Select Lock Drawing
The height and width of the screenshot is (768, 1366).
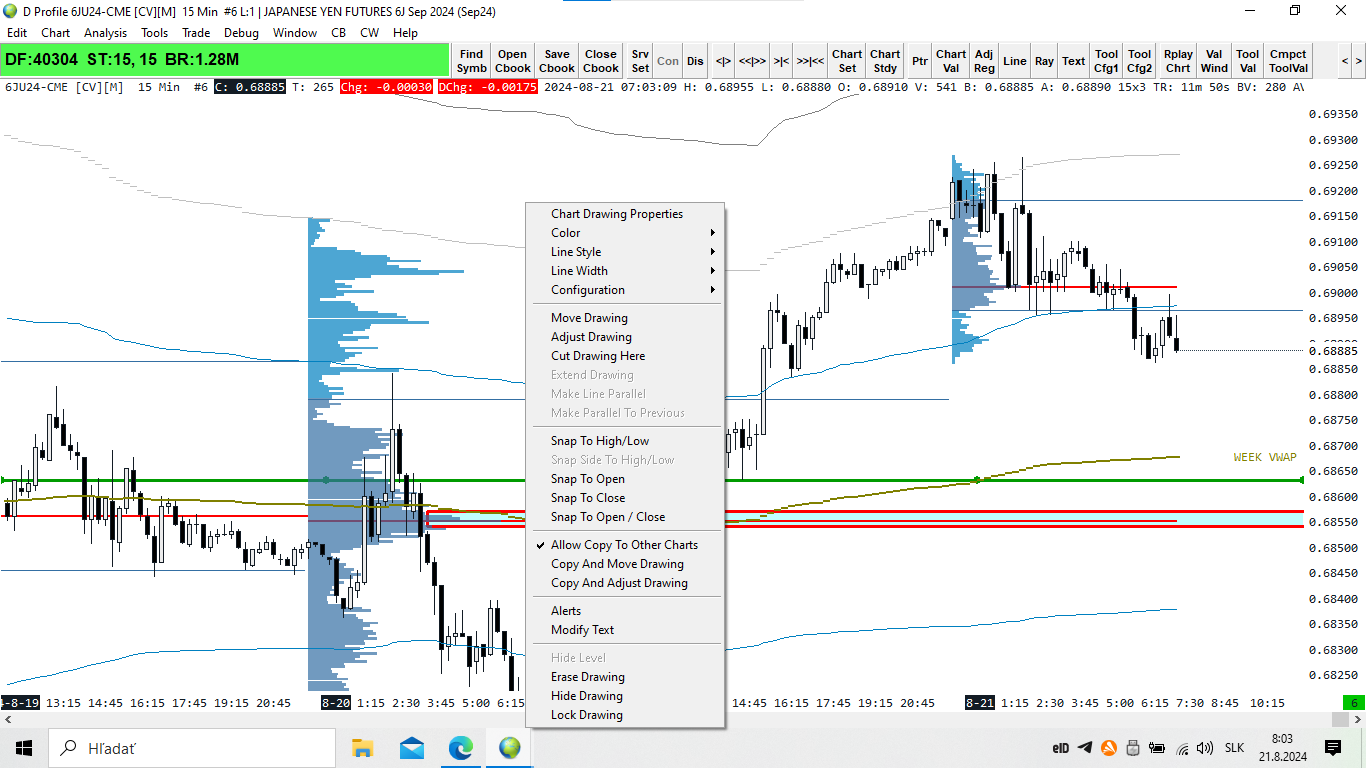625,715
